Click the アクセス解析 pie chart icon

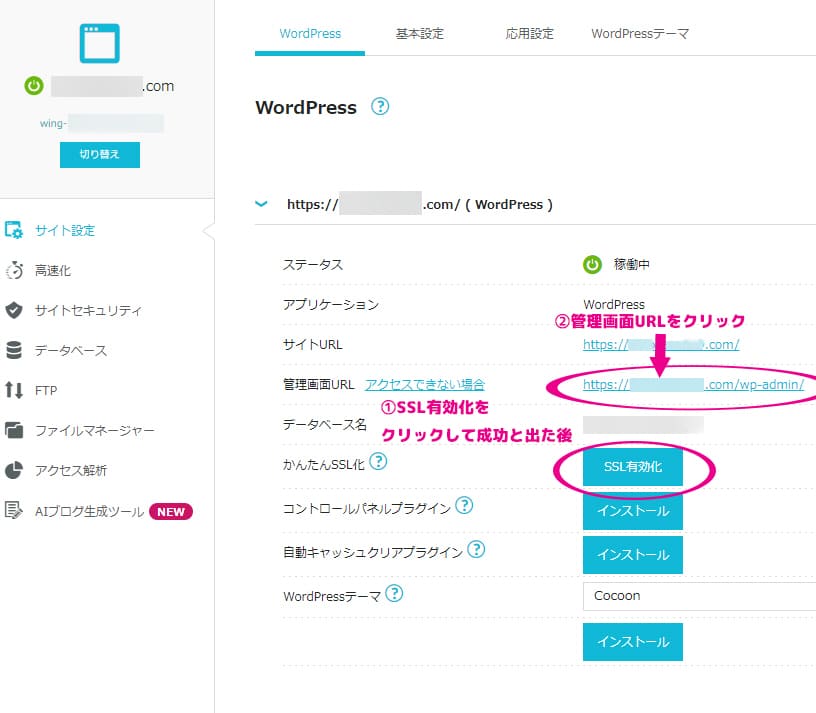tap(14, 470)
